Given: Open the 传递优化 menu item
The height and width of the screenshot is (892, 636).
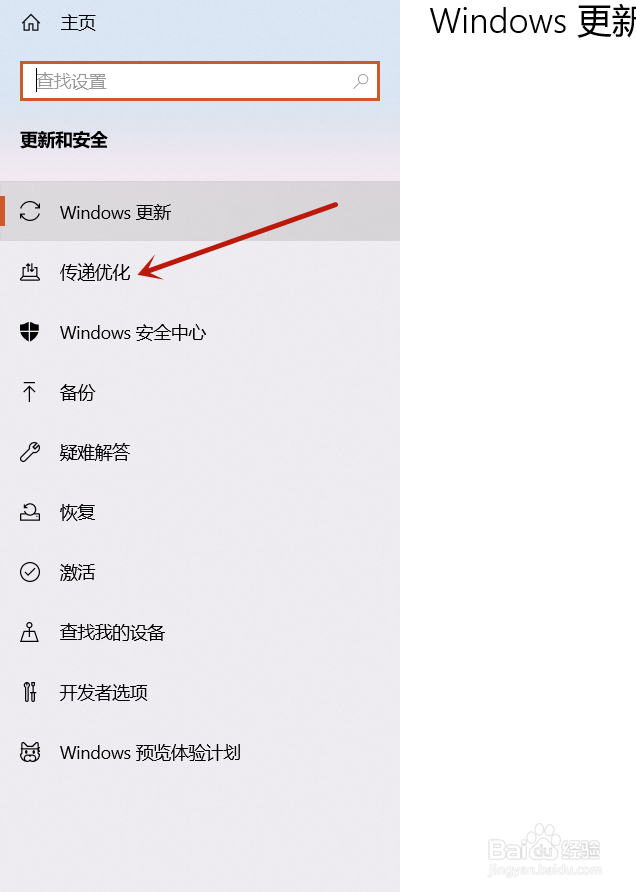Looking at the screenshot, I should [x=200, y=272].
